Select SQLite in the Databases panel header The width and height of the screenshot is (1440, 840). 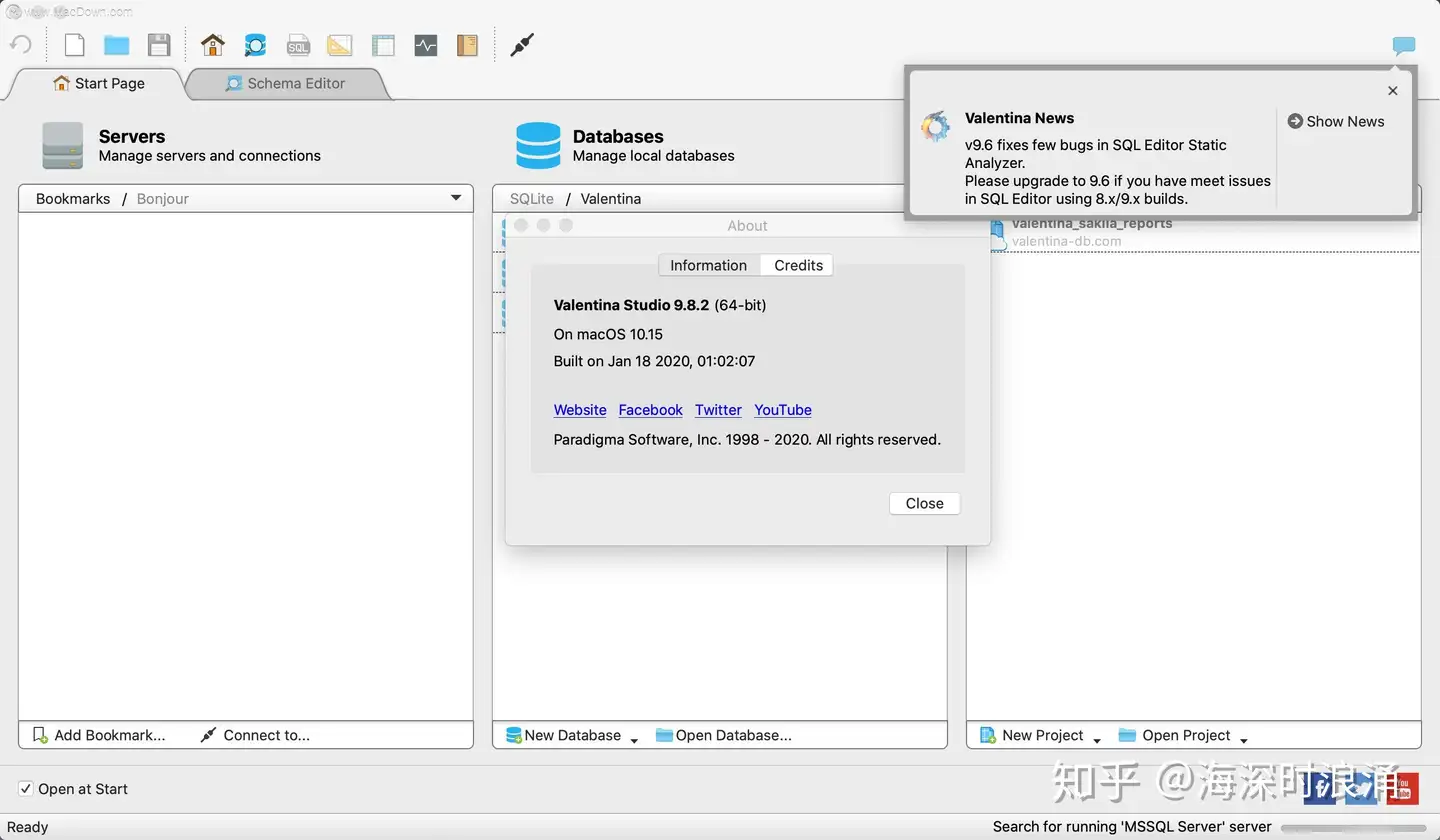coord(532,198)
